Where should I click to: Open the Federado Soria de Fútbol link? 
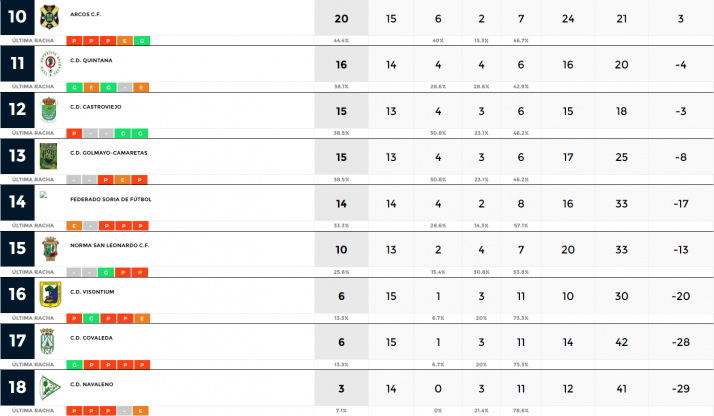(x=109, y=199)
